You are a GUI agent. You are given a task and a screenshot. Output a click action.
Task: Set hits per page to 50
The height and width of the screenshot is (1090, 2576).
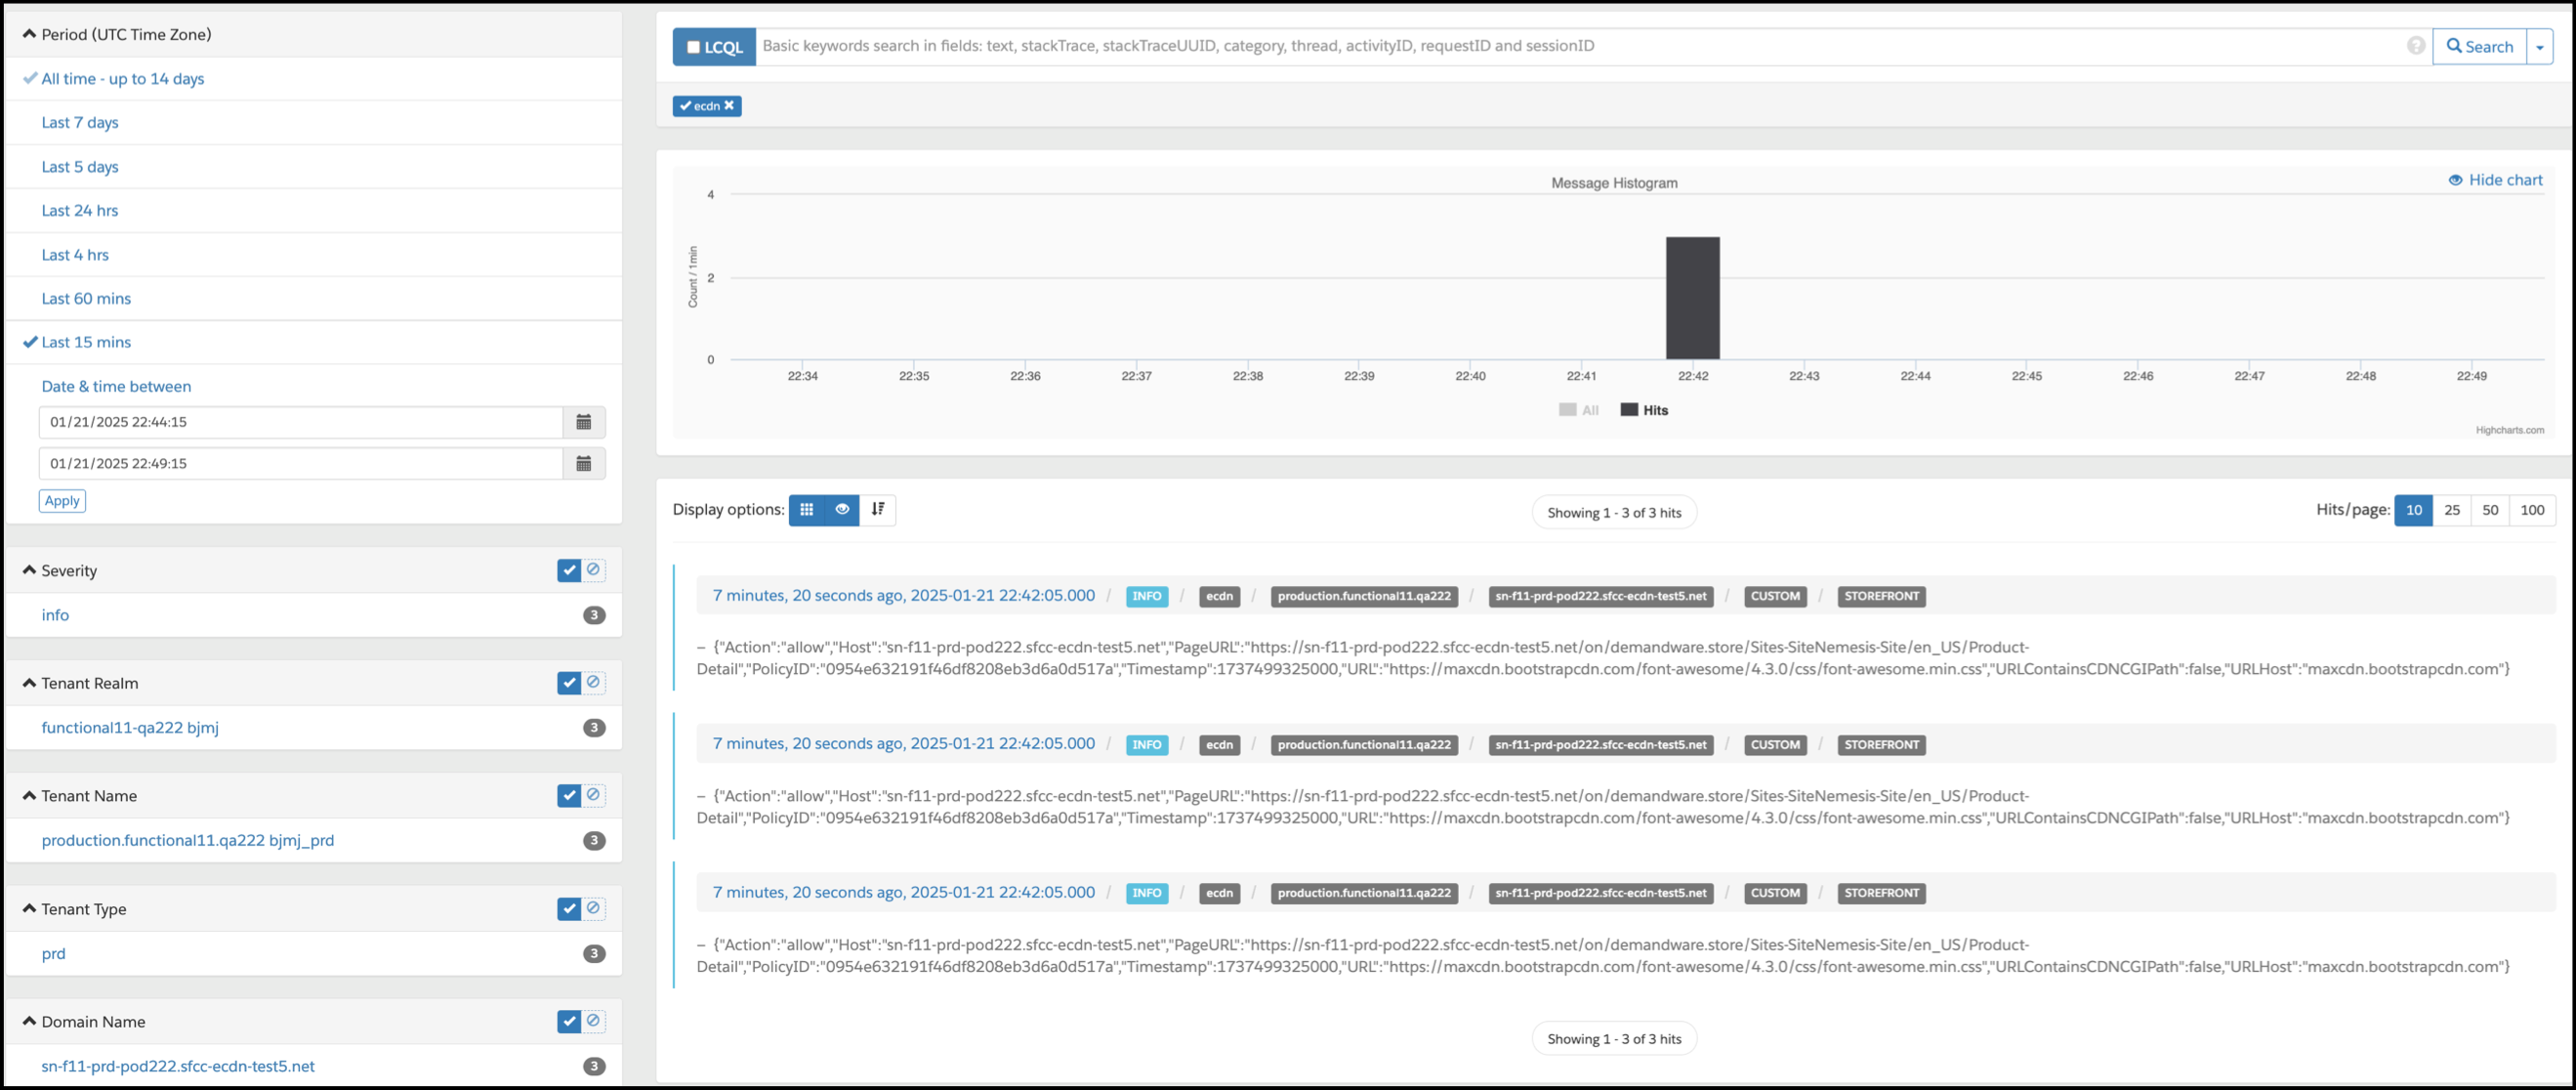point(2490,510)
